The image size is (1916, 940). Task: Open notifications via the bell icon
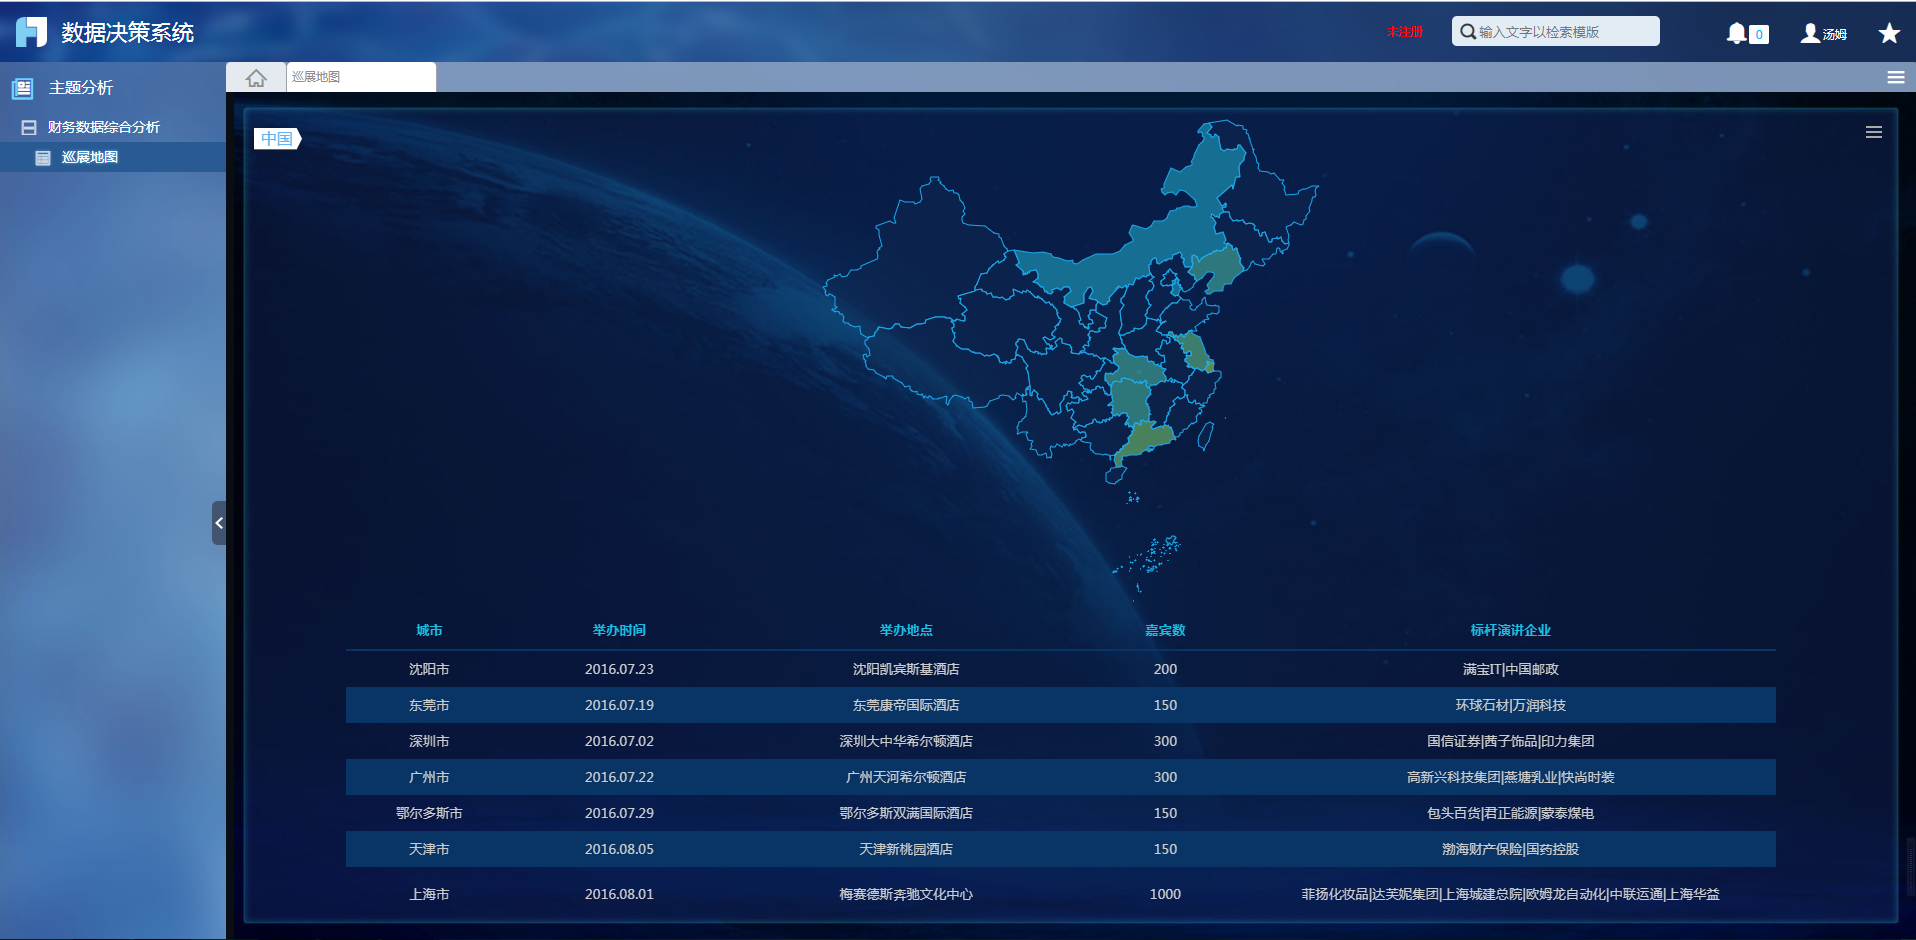1737,33
